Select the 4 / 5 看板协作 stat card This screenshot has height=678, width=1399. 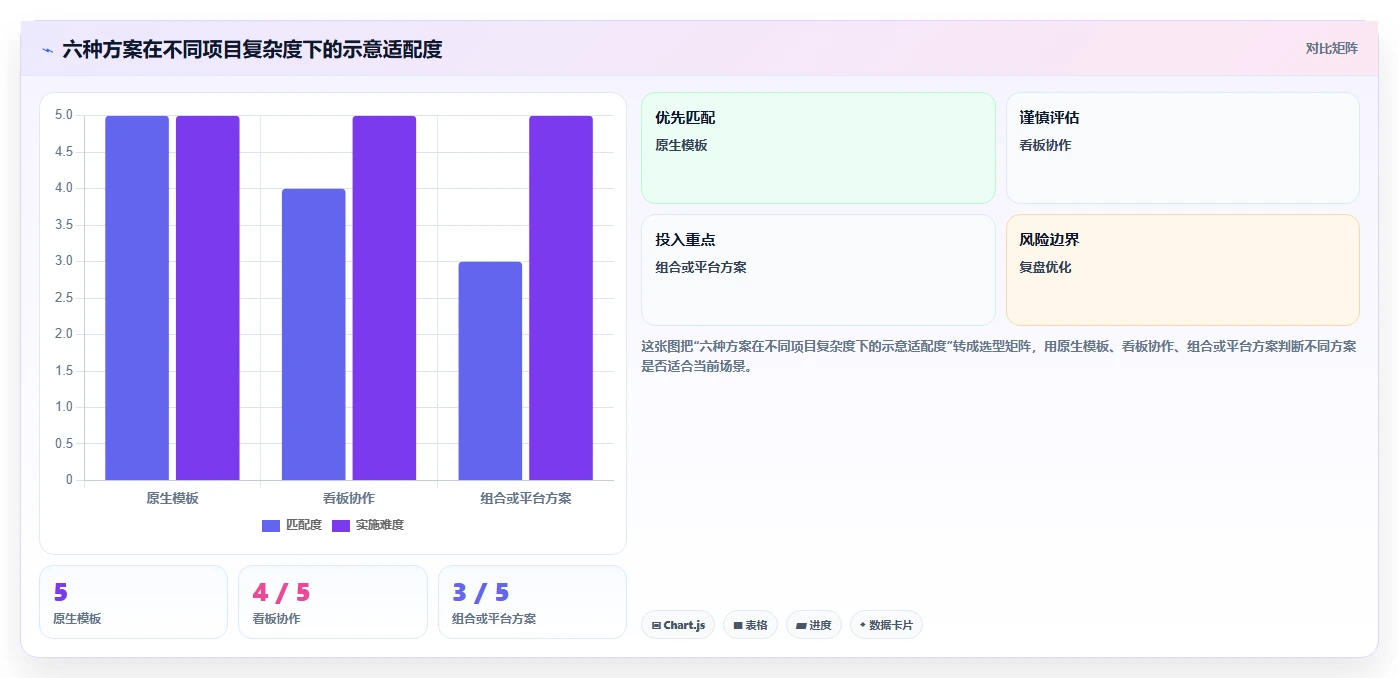click(x=333, y=602)
